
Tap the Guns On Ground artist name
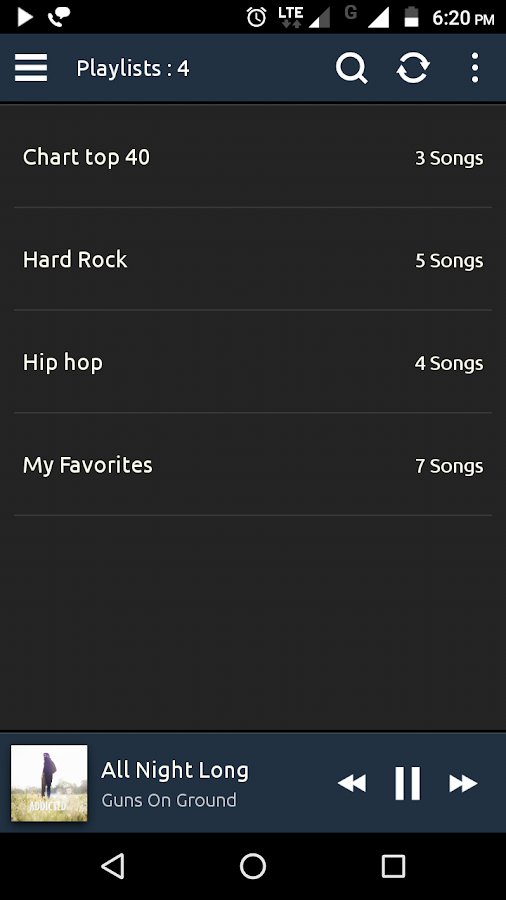click(169, 800)
